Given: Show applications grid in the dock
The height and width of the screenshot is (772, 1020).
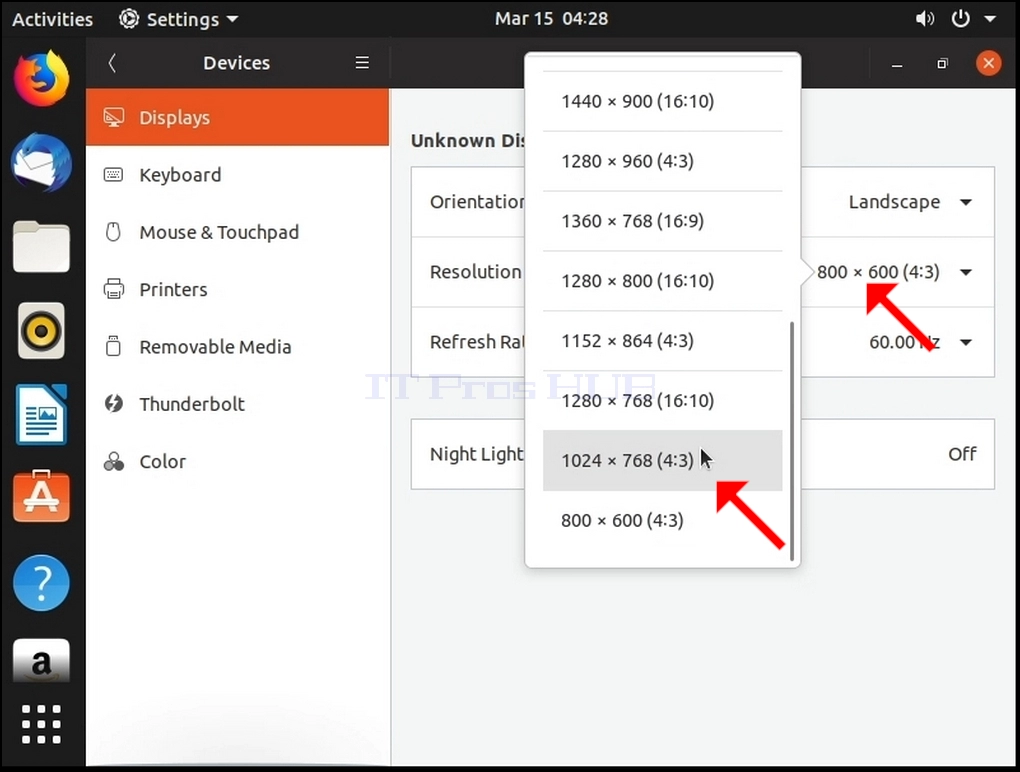Looking at the screenshot, I should tap(42, 724).
